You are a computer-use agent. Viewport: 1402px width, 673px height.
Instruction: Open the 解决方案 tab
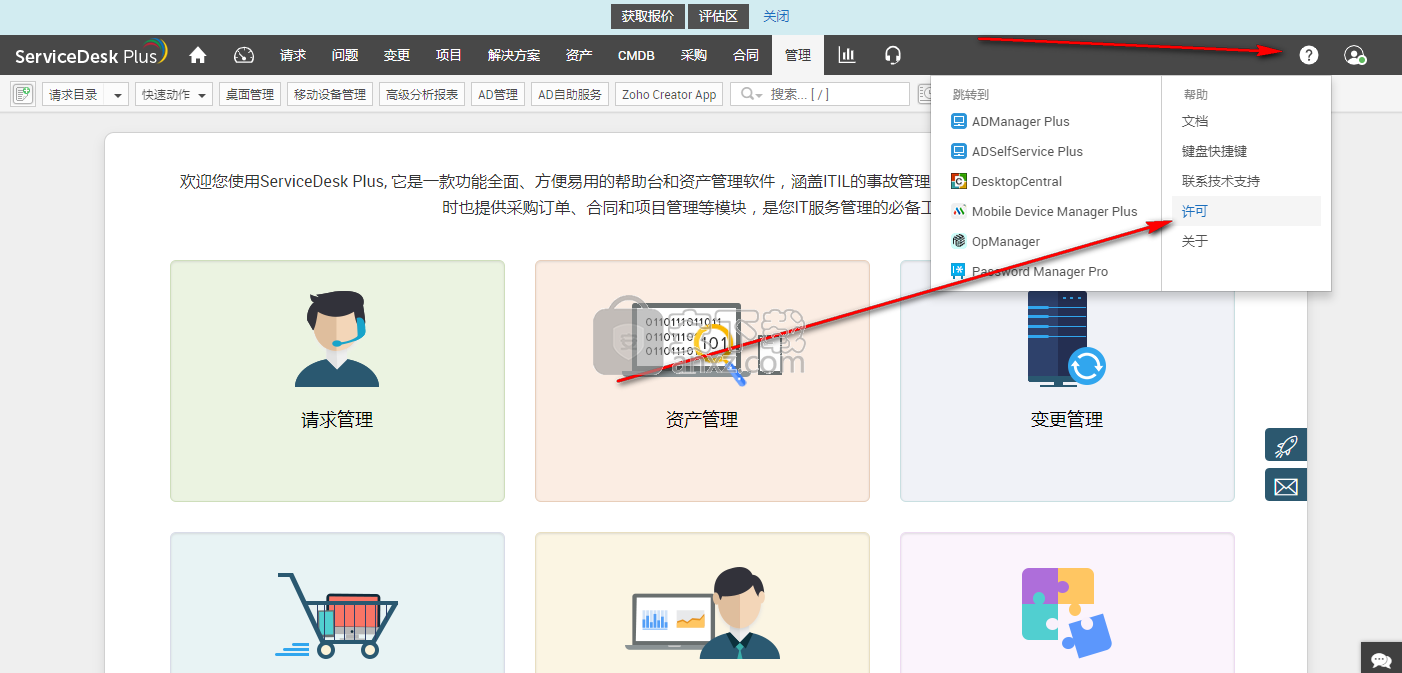coord(514,55)
